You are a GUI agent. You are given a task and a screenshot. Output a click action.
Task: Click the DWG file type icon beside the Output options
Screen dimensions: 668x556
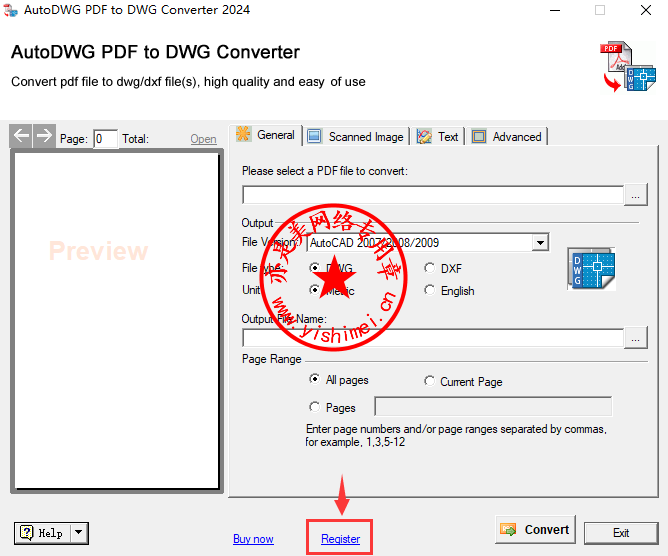[x=591, y=269]
